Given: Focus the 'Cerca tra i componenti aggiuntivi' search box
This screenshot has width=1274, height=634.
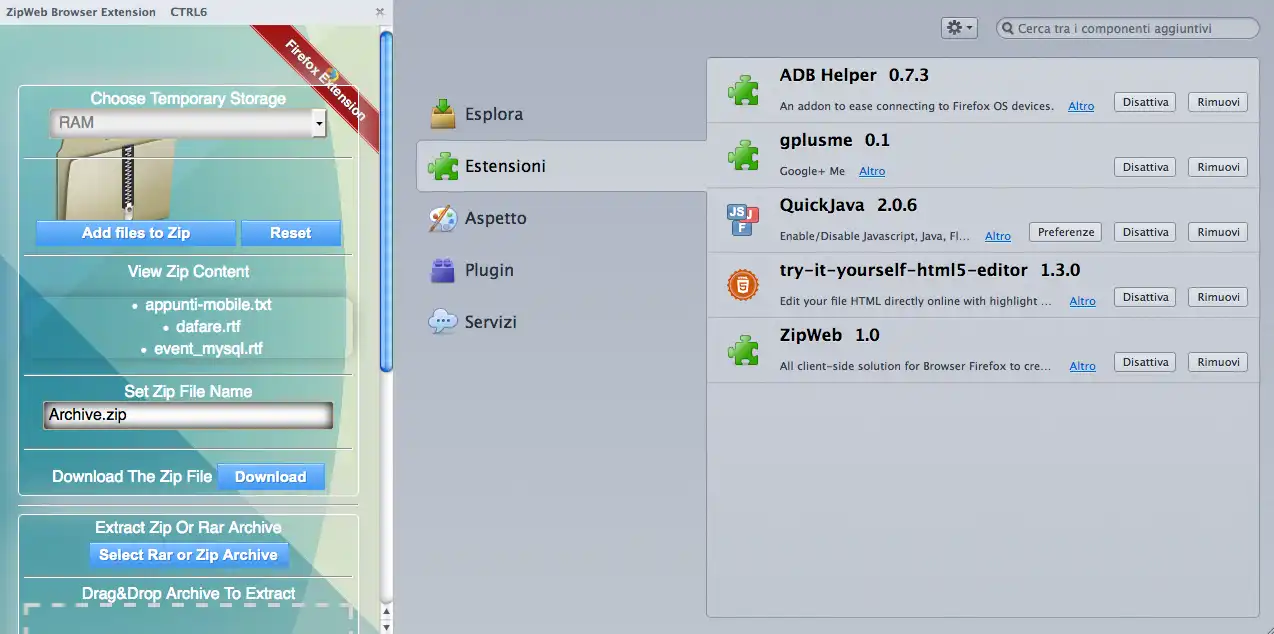Looking at the screenshot, I should point(1128,28).
